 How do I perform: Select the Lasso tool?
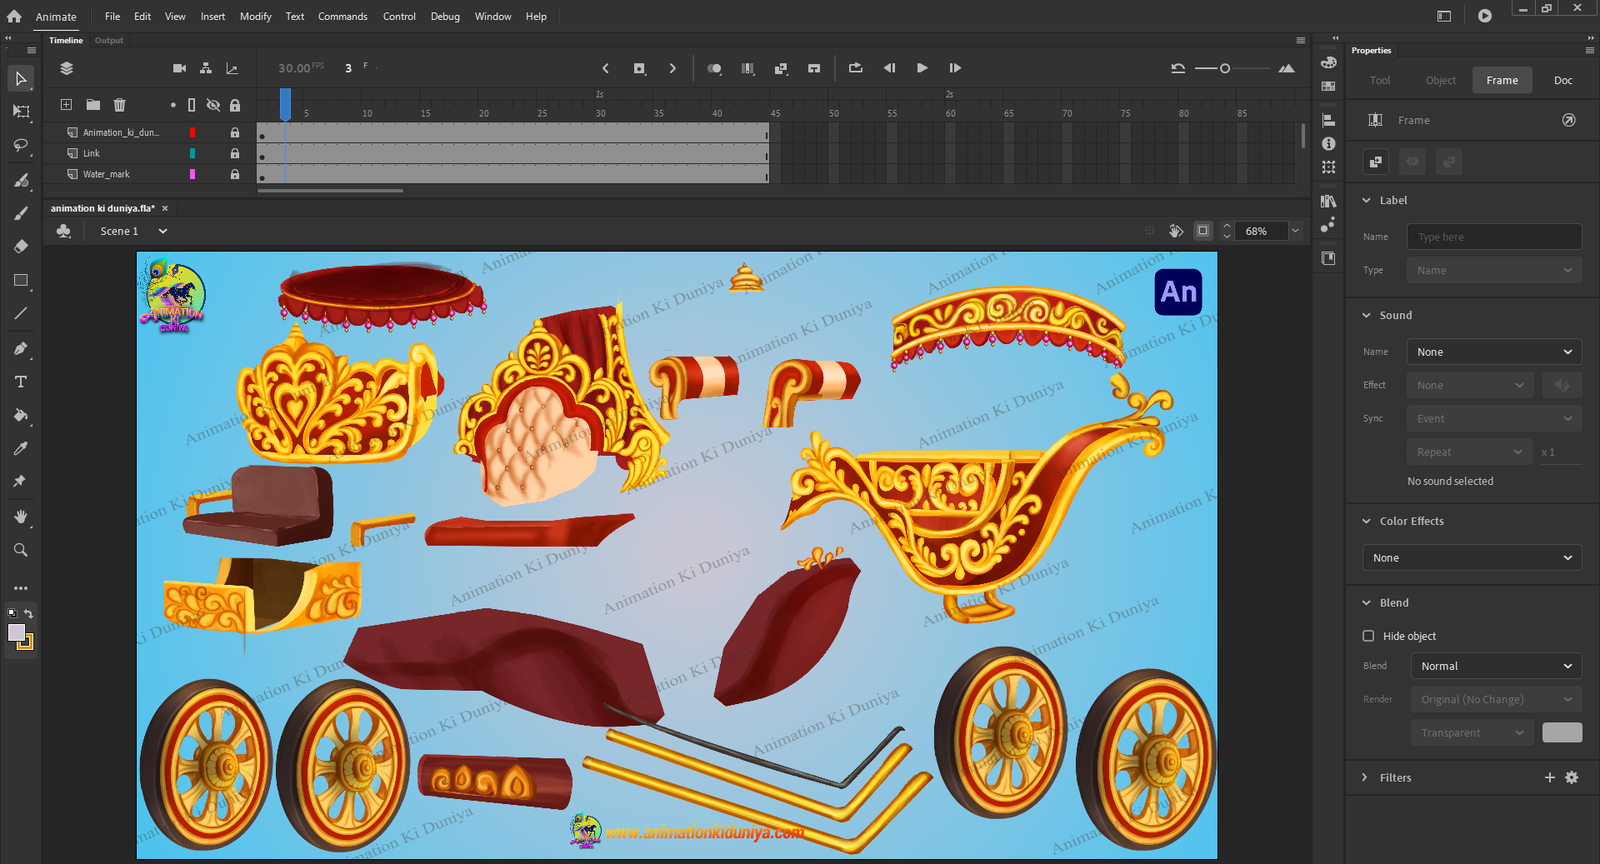point(20,146)
